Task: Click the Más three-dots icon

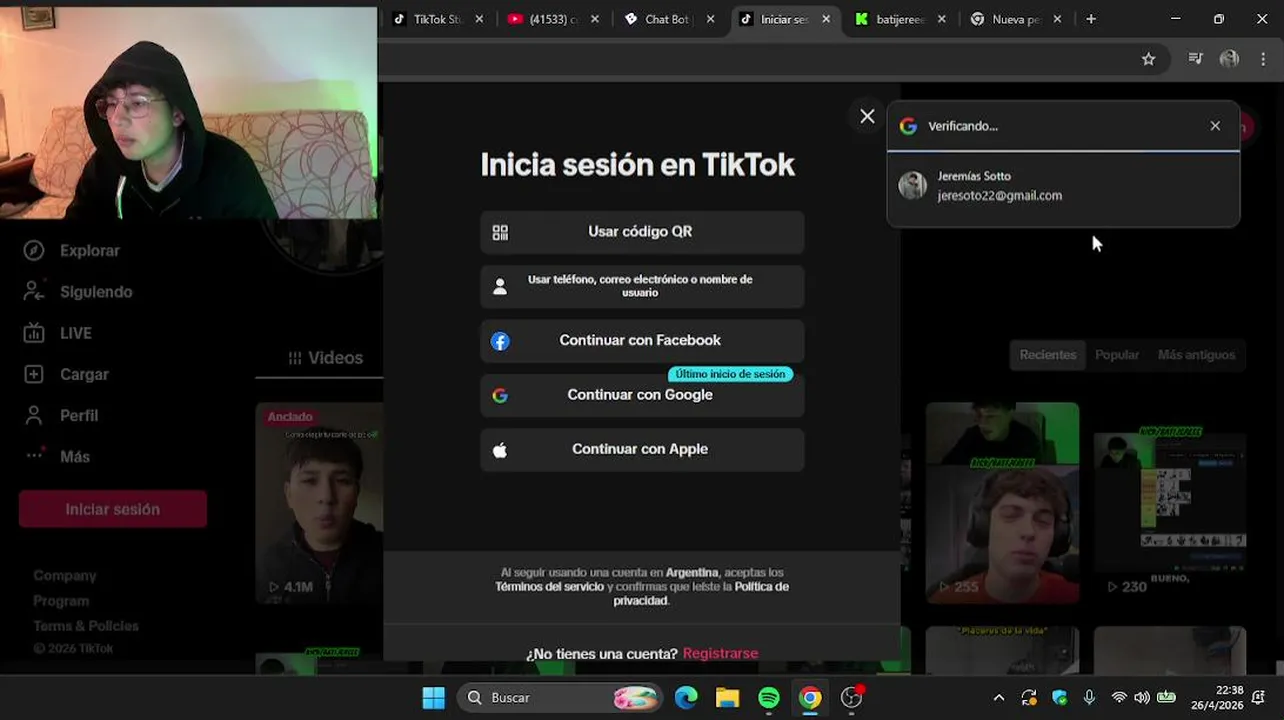Action: tap(34, 455)
